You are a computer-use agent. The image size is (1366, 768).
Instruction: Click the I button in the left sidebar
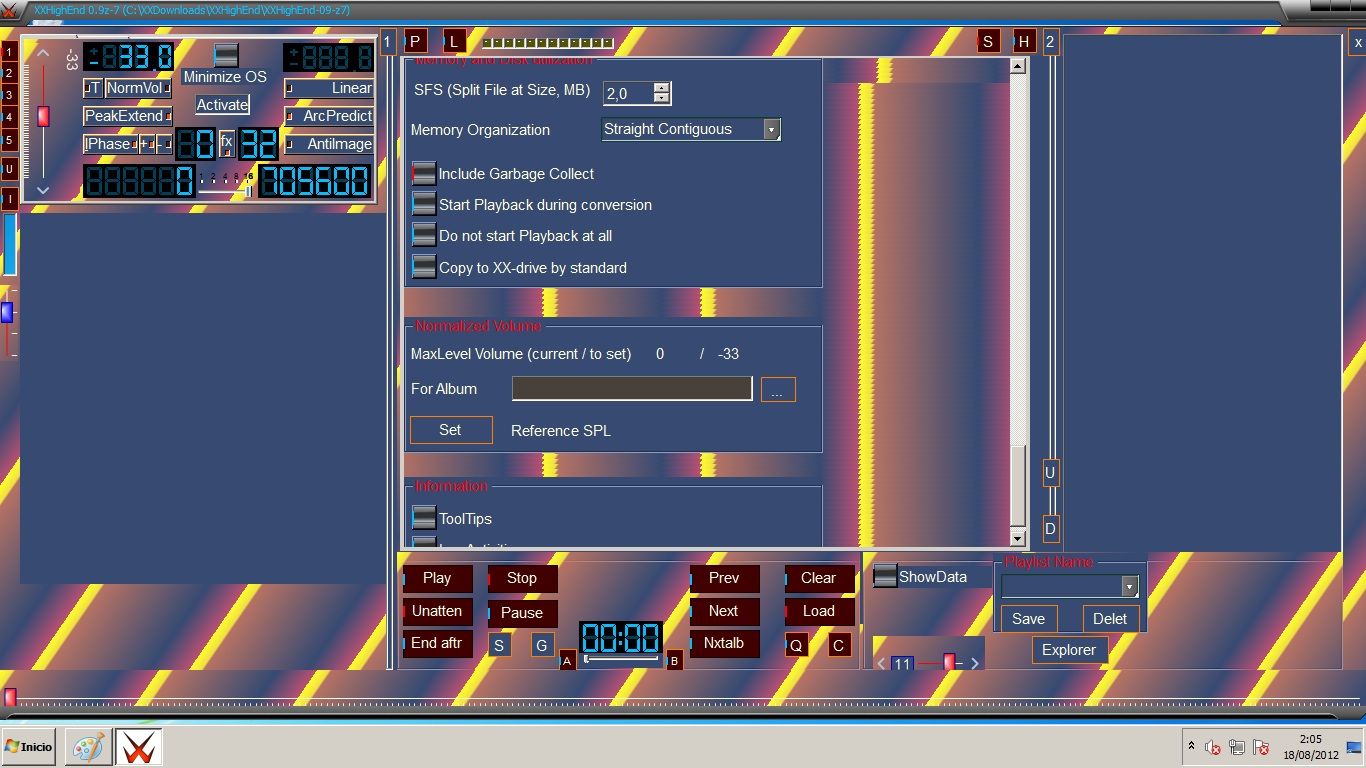coord(8,199)
